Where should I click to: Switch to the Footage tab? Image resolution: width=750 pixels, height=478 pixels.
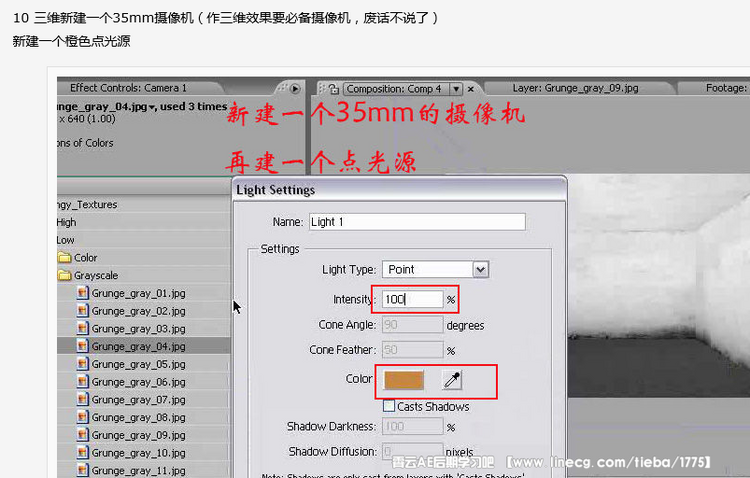click(726, 88)
